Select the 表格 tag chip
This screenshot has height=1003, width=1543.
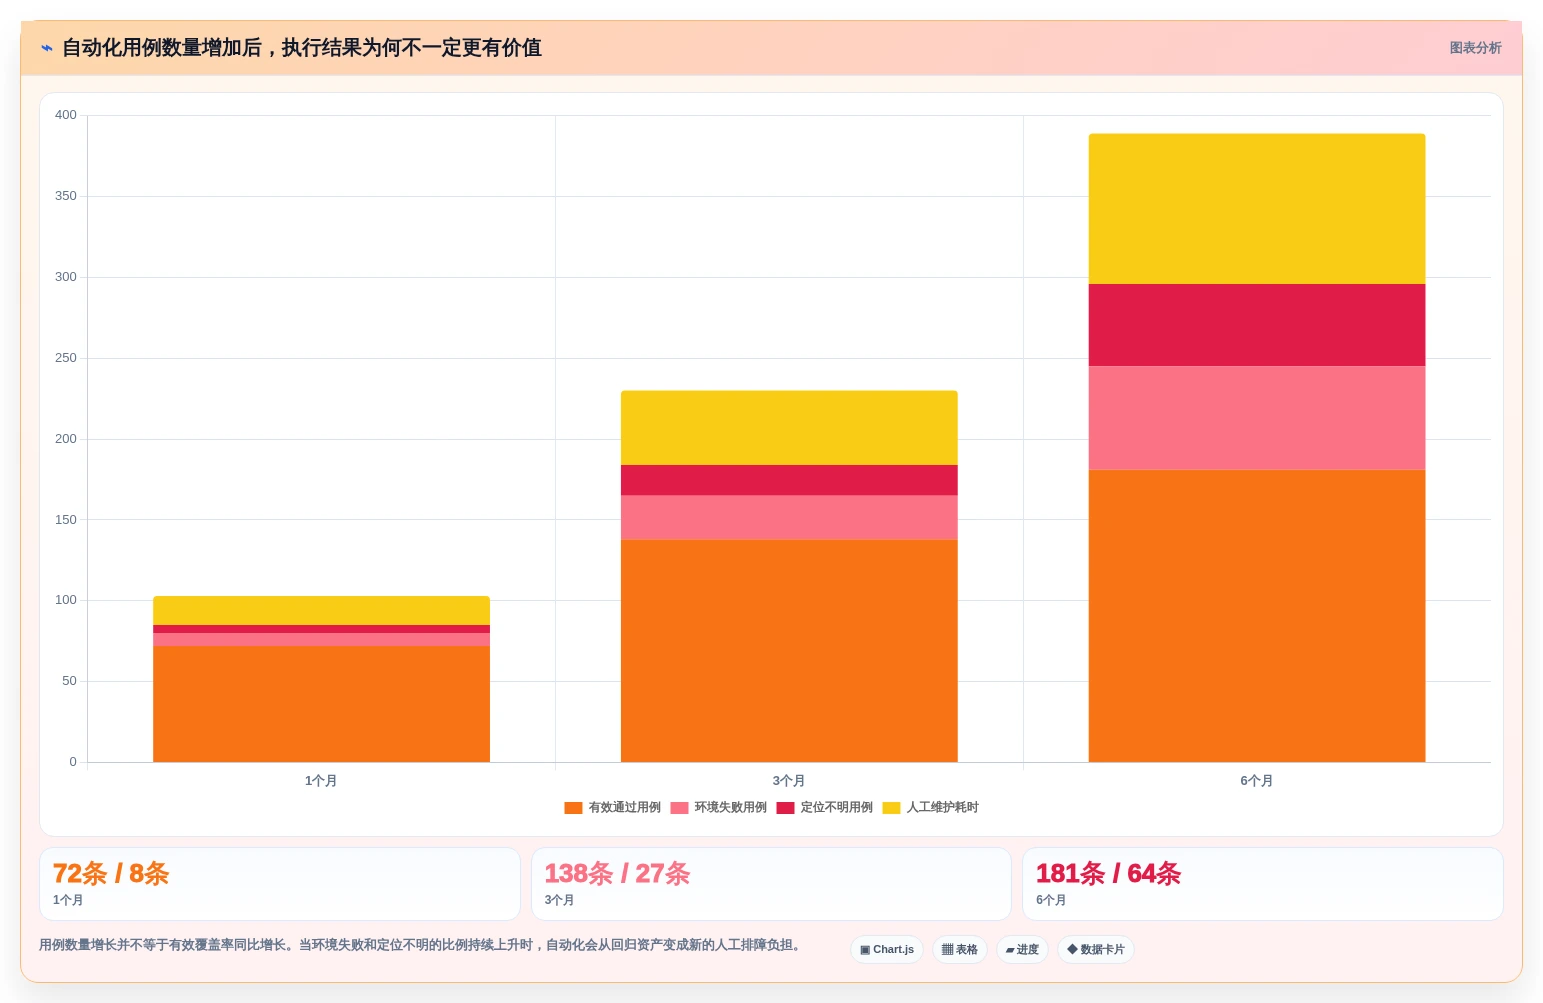(x=960, y=950)
